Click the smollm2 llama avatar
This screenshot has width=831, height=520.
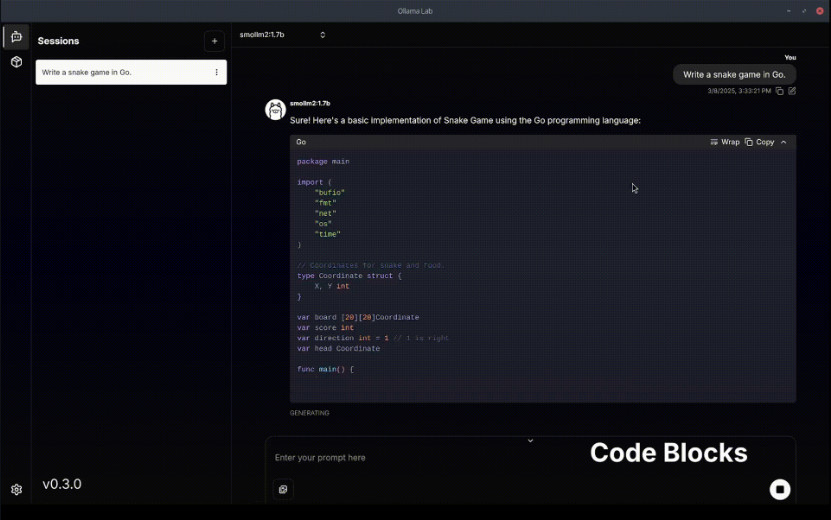tap(275, 110)
